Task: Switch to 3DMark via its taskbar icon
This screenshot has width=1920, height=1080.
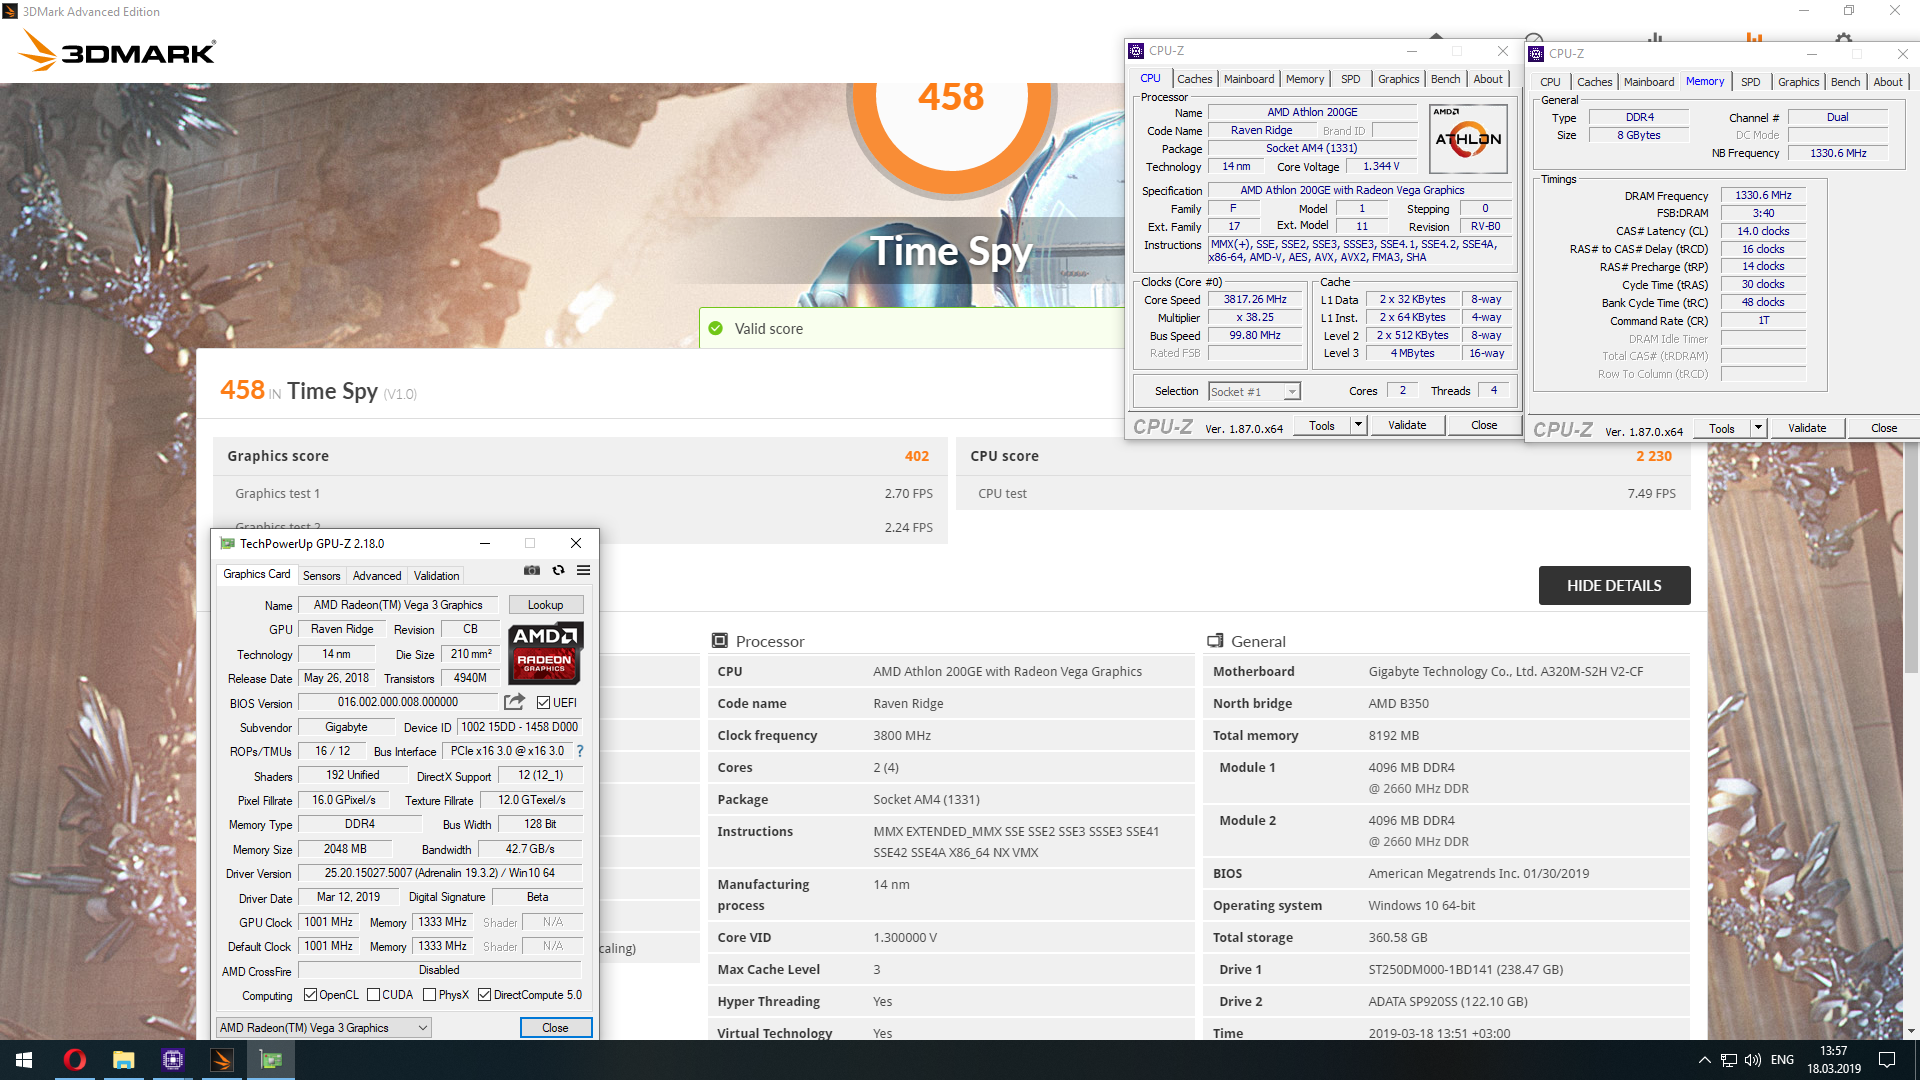Action: point(222,1060)
